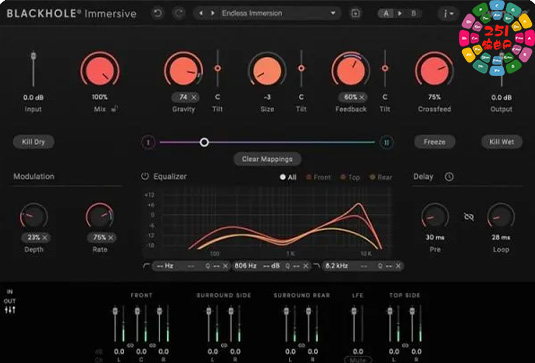Screen dimensions: 535x363
Task: Click the Clear Mappings button
Action: (x=267, y=159)
